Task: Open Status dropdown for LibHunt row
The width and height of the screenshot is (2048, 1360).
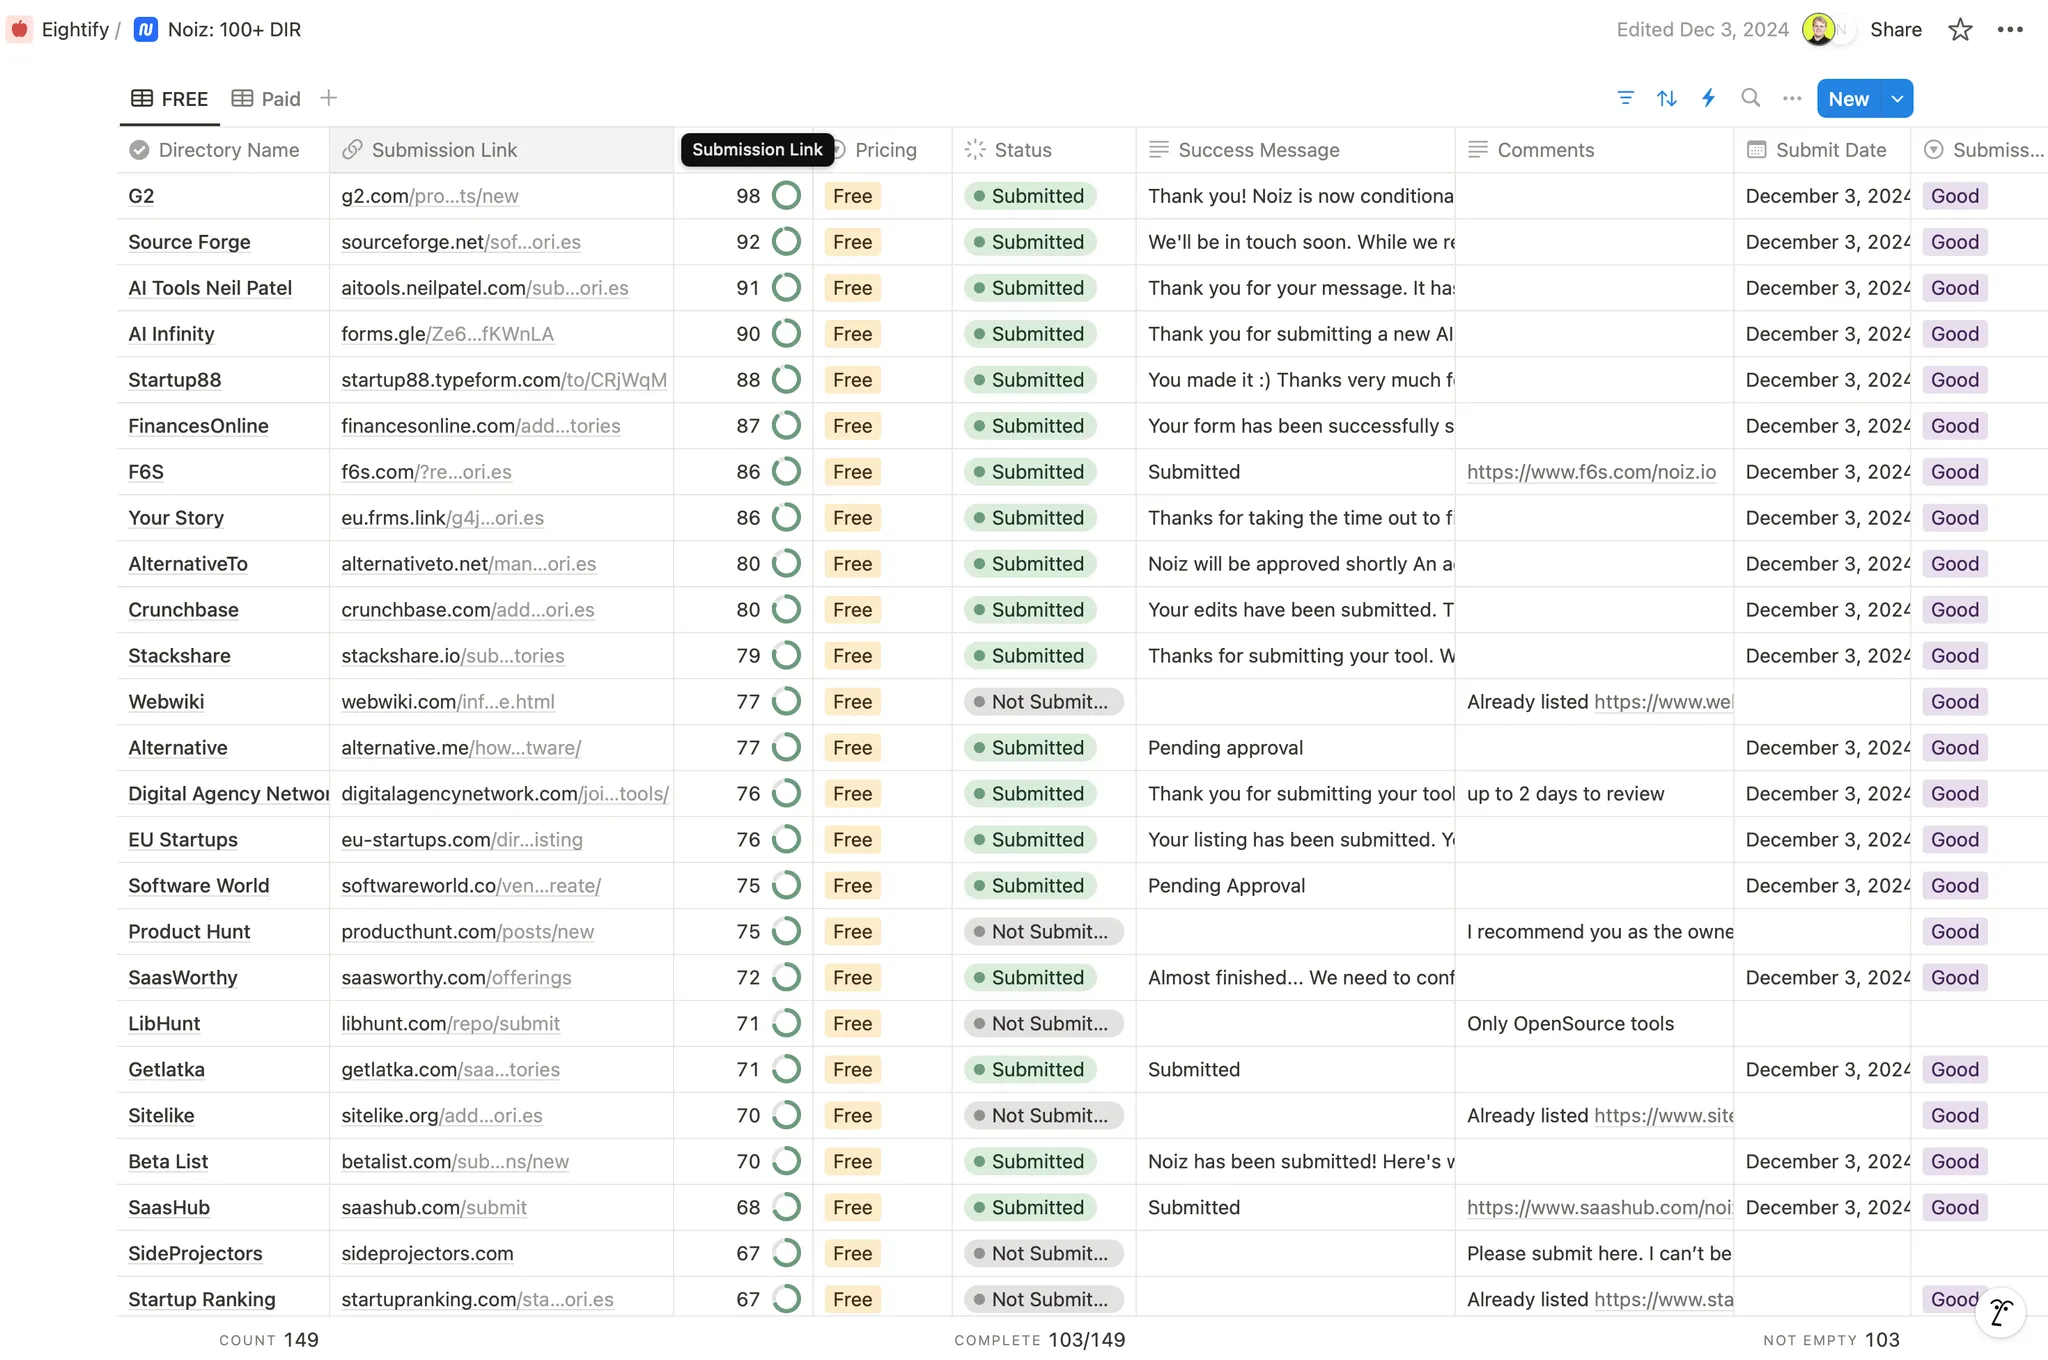Action: click(x=1043, y=1024)
